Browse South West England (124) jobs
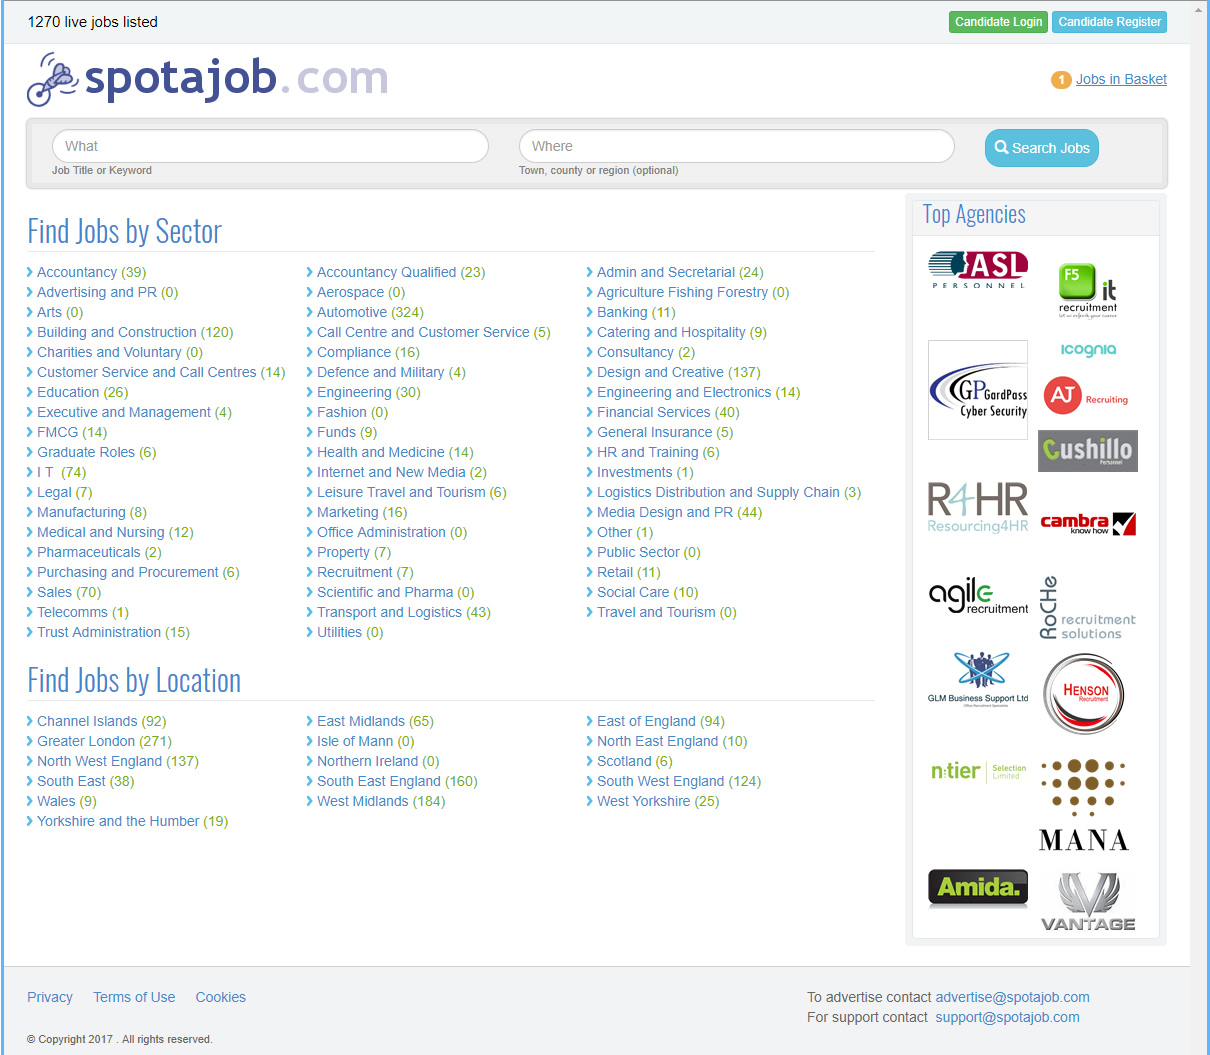 tap(679, 781)
